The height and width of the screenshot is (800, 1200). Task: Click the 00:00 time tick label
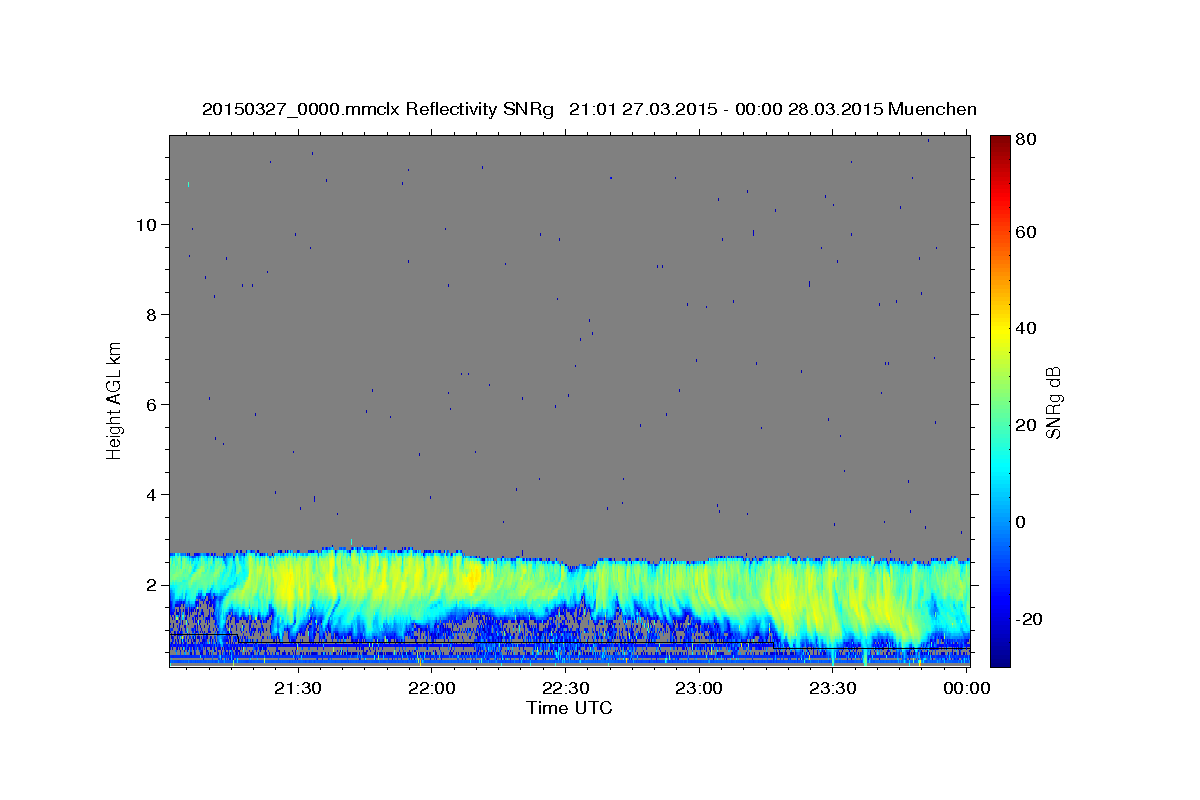pos(966,688)
